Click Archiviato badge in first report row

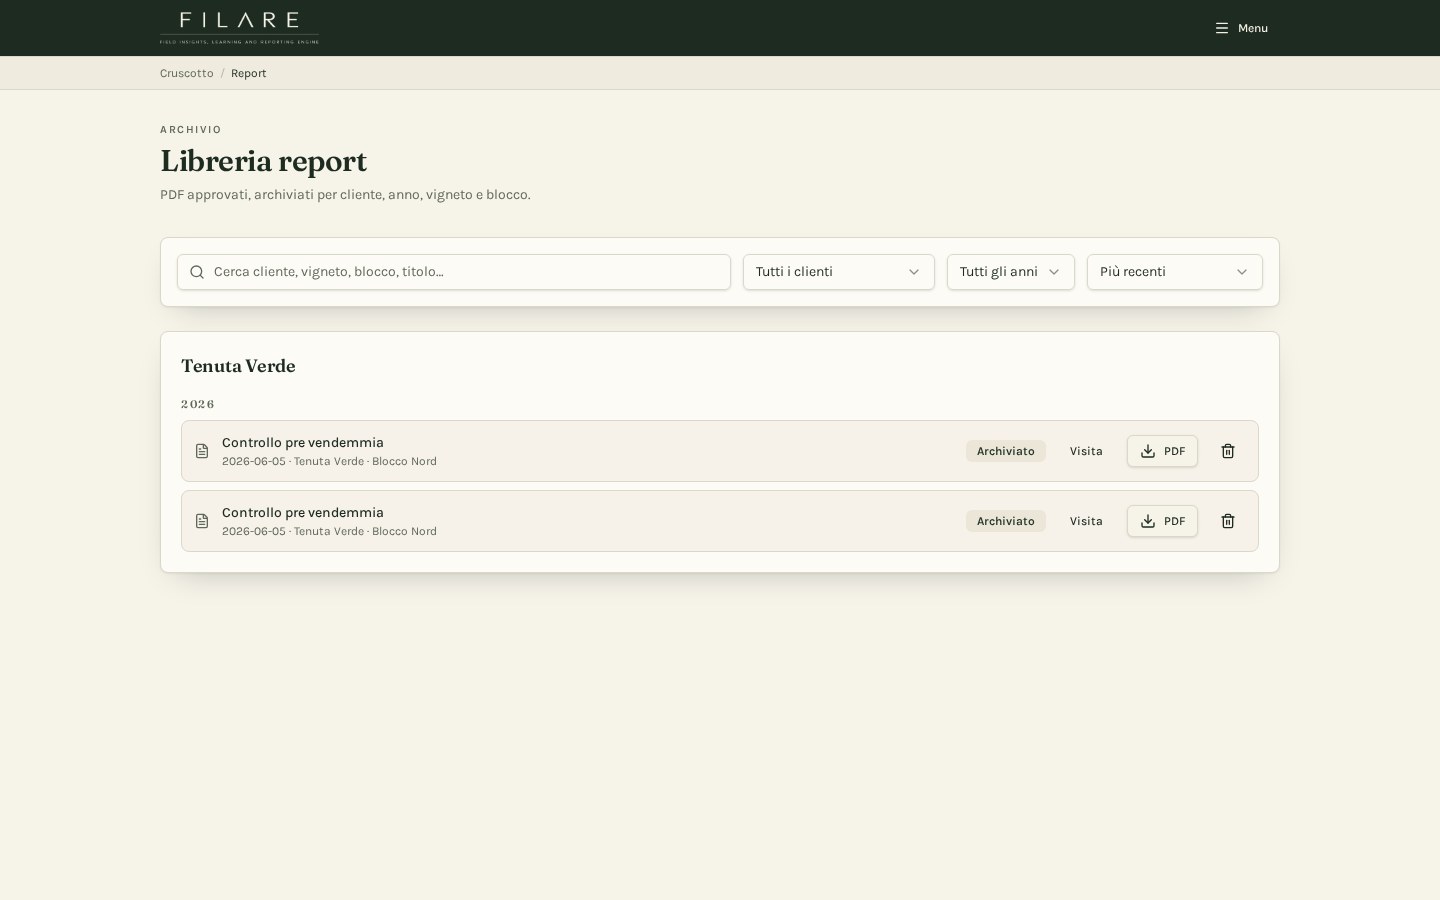point(1006,451)
